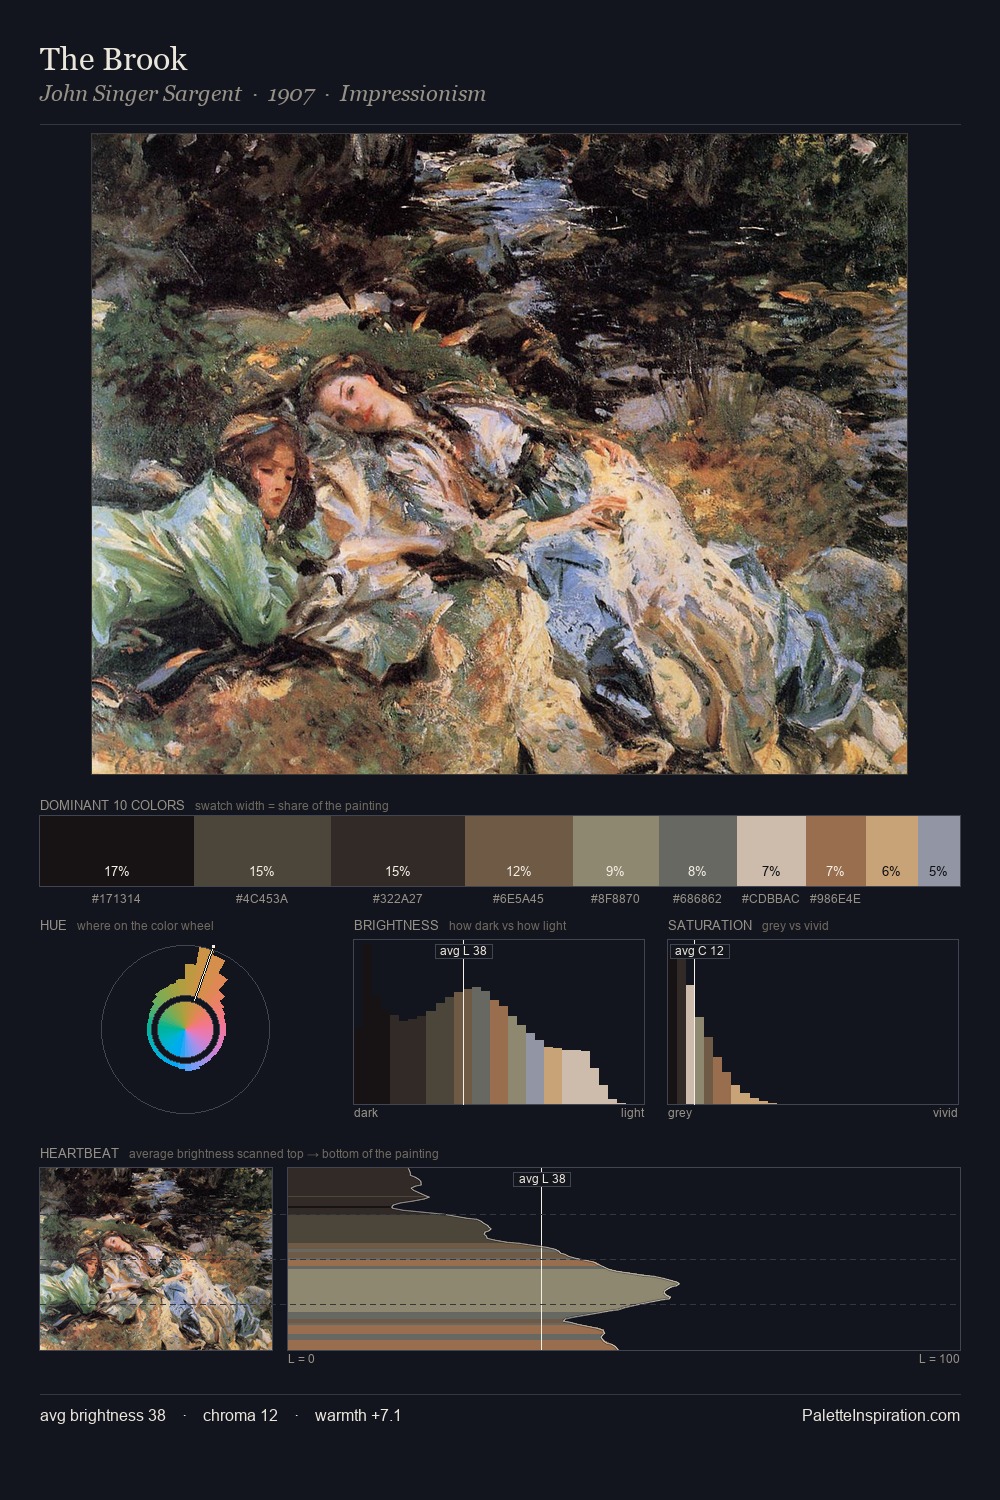Click the hex label #4C453A
Viewport: 1000px width, 1500px height.
pos(262,899)
